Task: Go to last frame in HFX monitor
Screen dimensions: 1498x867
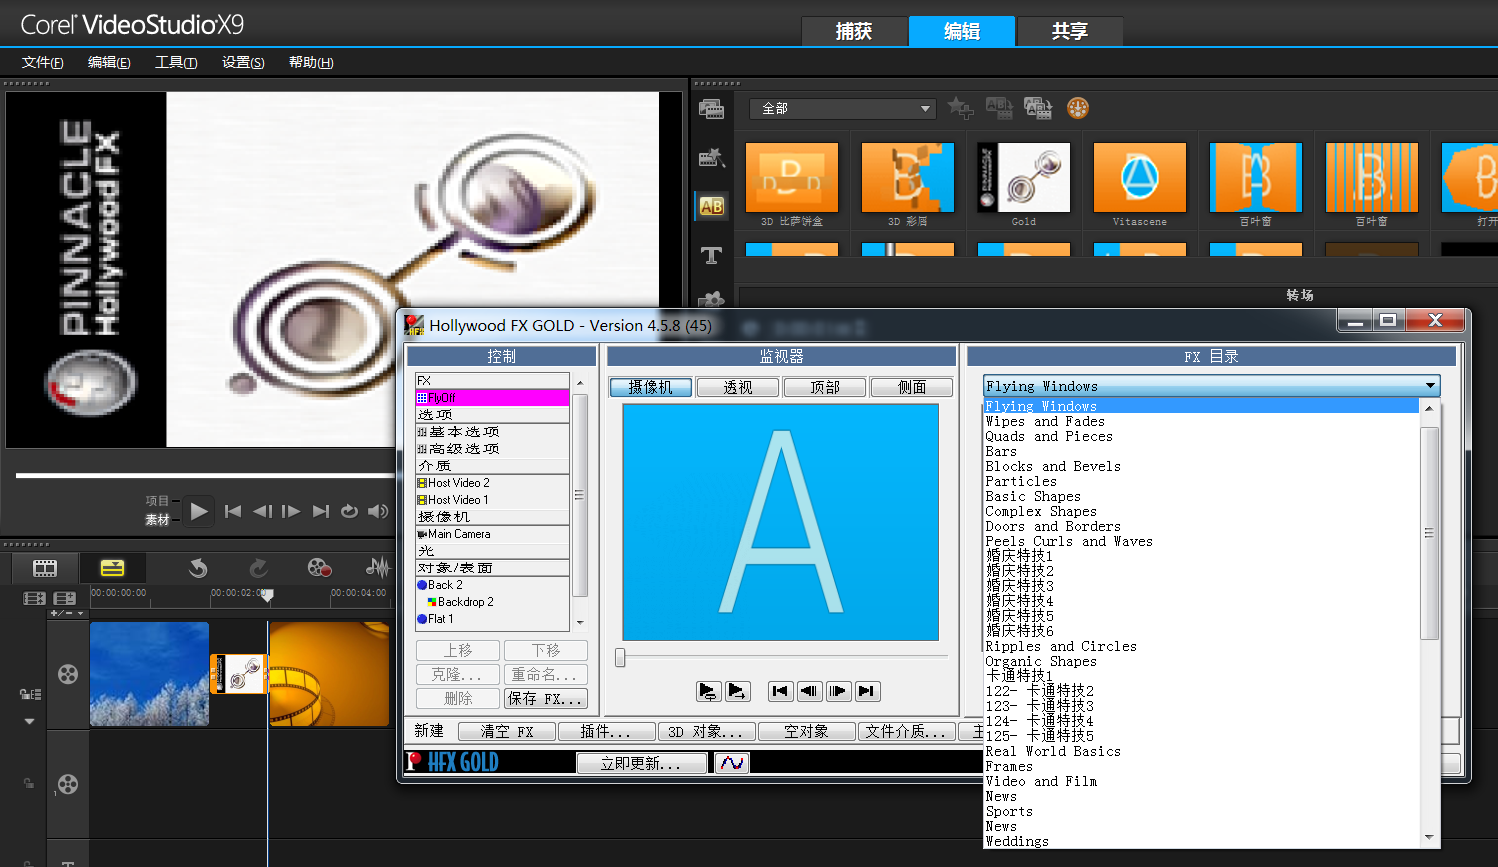Action: tap(867, 691)
